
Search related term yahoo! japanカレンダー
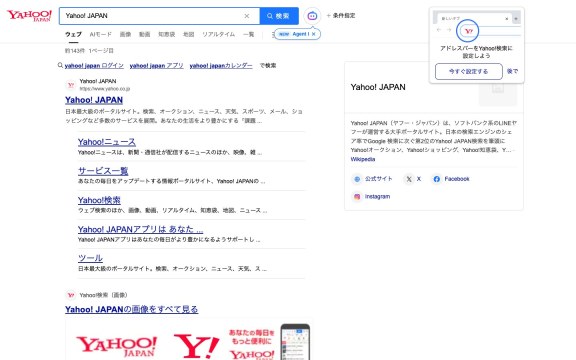221,65
